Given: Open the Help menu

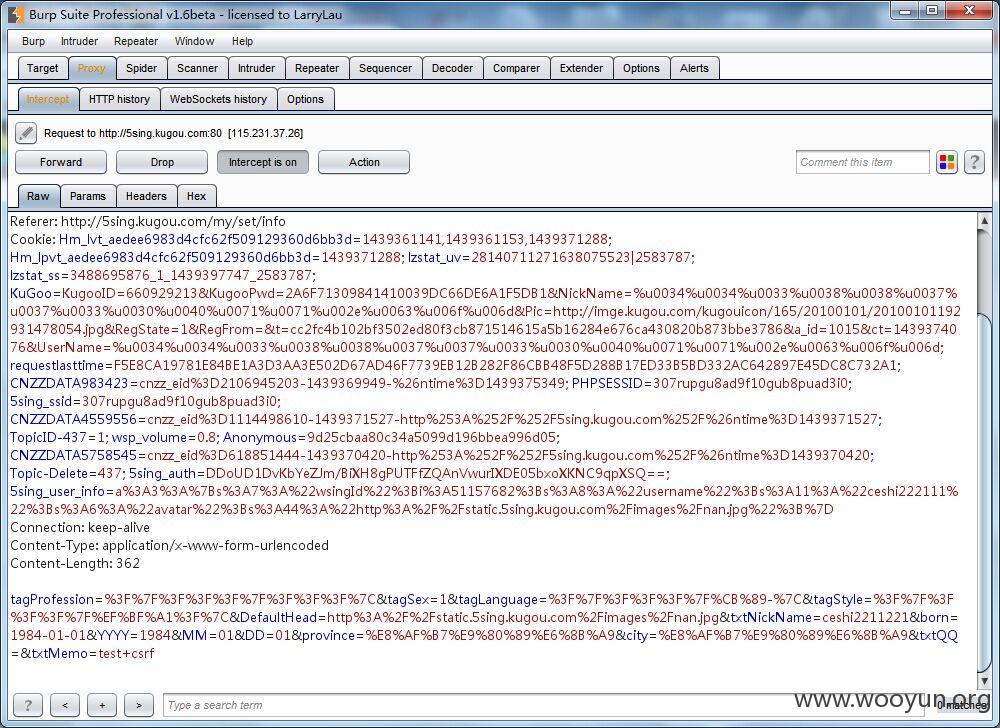Looking at the screenshot, I should click(242, 41).
